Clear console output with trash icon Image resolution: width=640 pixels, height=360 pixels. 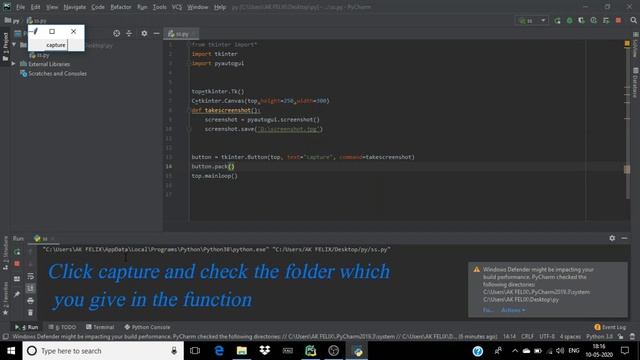31,313
